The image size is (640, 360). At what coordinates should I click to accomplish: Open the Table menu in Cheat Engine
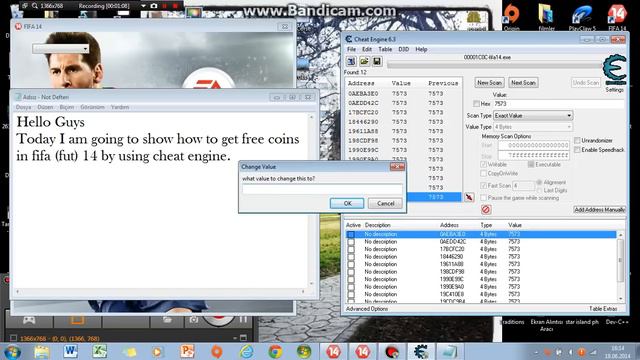[385, 49]
